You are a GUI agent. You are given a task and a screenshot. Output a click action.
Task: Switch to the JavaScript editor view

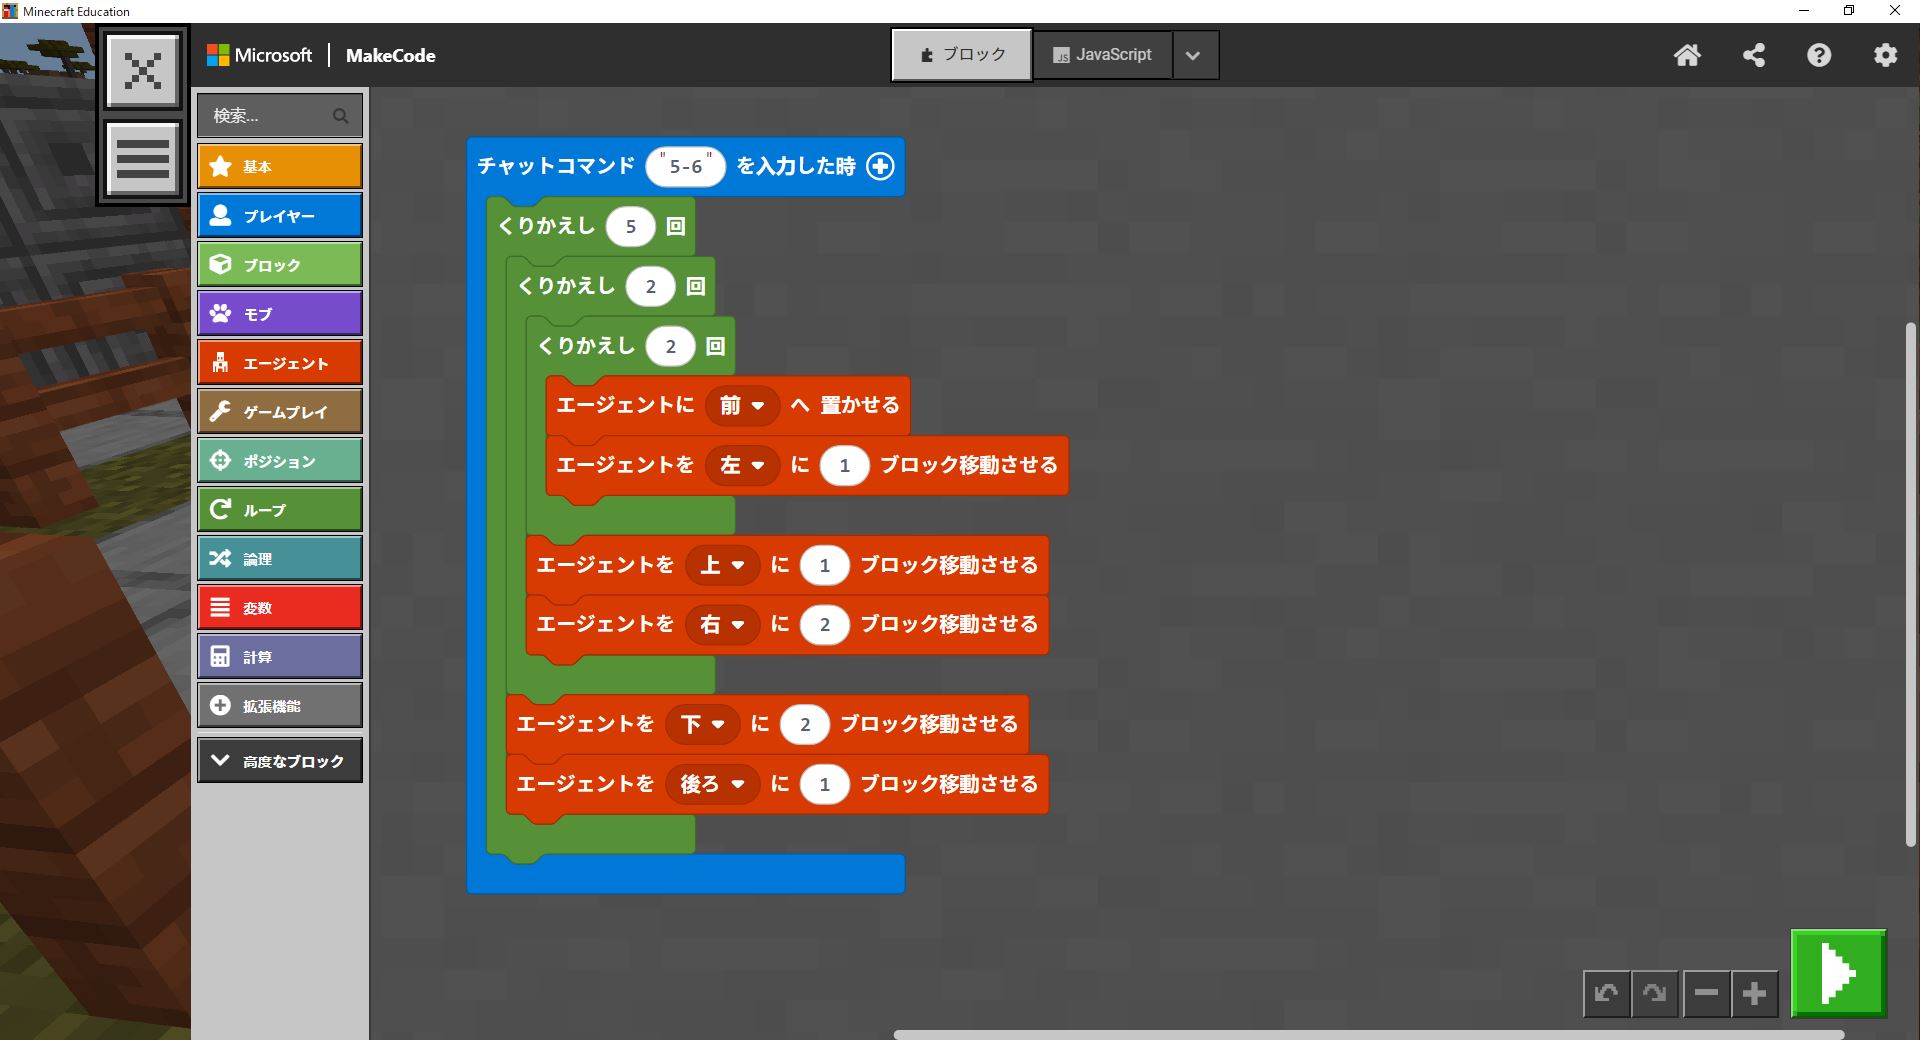tap(1102, 55)
